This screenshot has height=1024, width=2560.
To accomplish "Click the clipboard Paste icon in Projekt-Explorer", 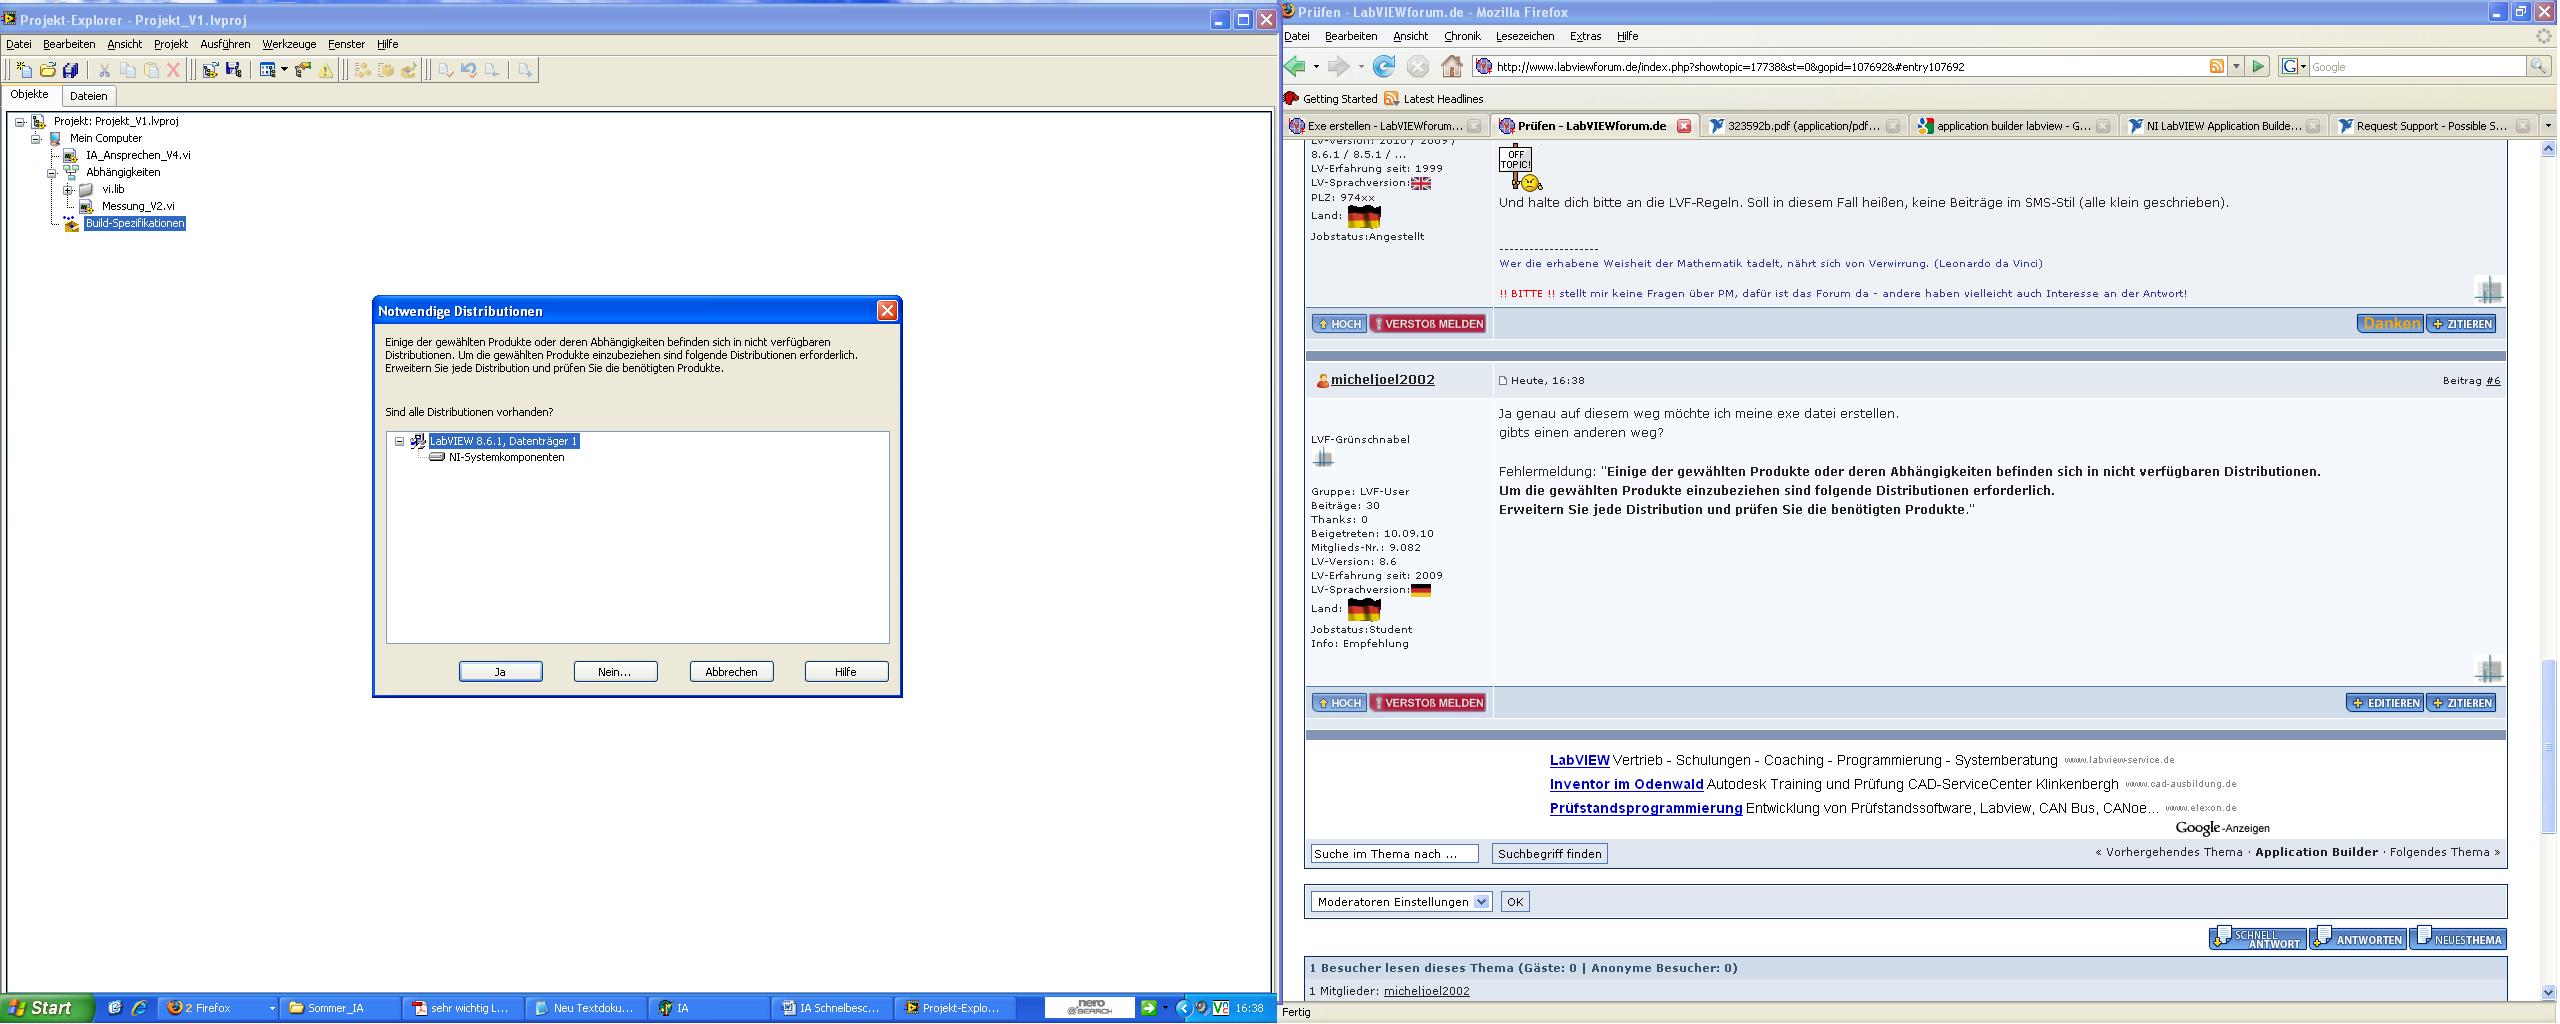I will click(151, 70).
